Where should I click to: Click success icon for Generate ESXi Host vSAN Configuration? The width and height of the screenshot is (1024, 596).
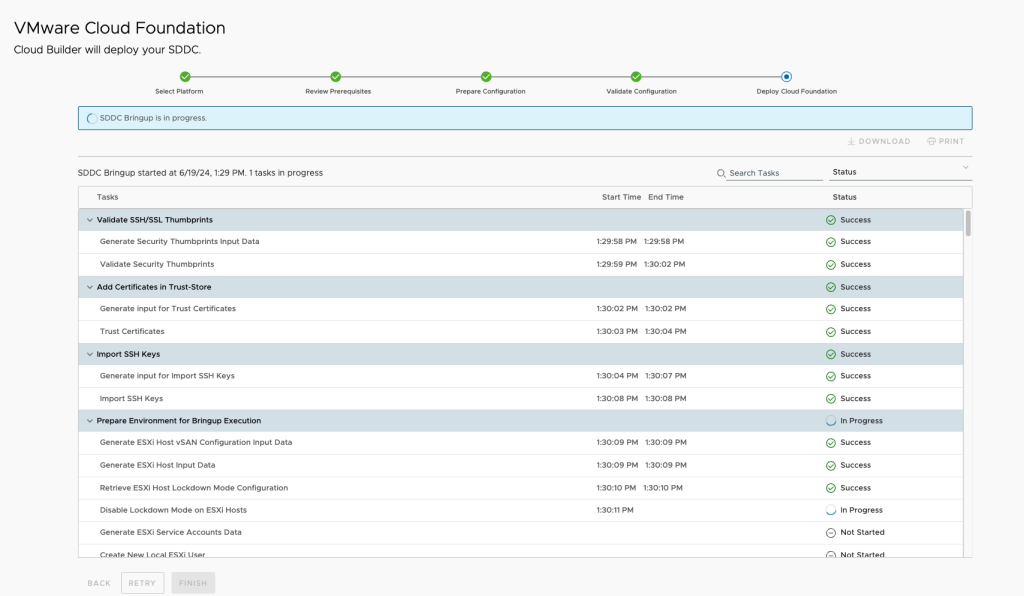pos(831,443)
